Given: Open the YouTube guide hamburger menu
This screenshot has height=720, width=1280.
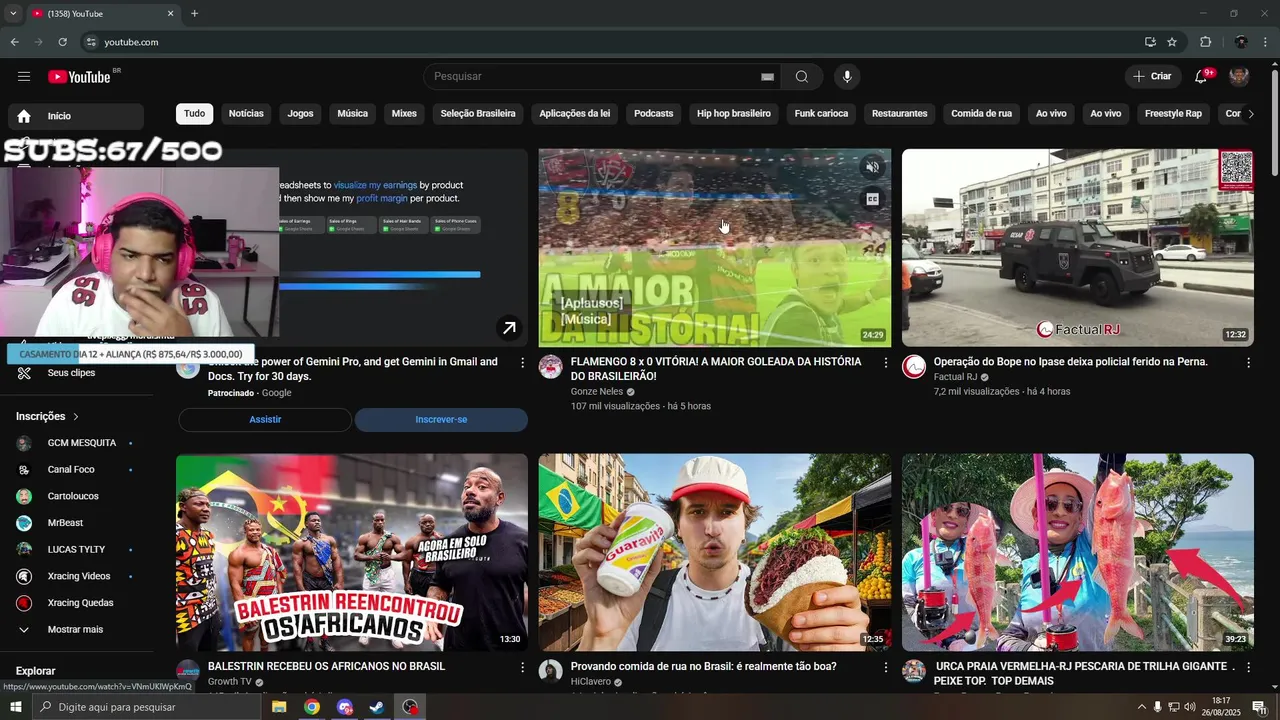Looking at the screenshot, I should click(24, 77).
